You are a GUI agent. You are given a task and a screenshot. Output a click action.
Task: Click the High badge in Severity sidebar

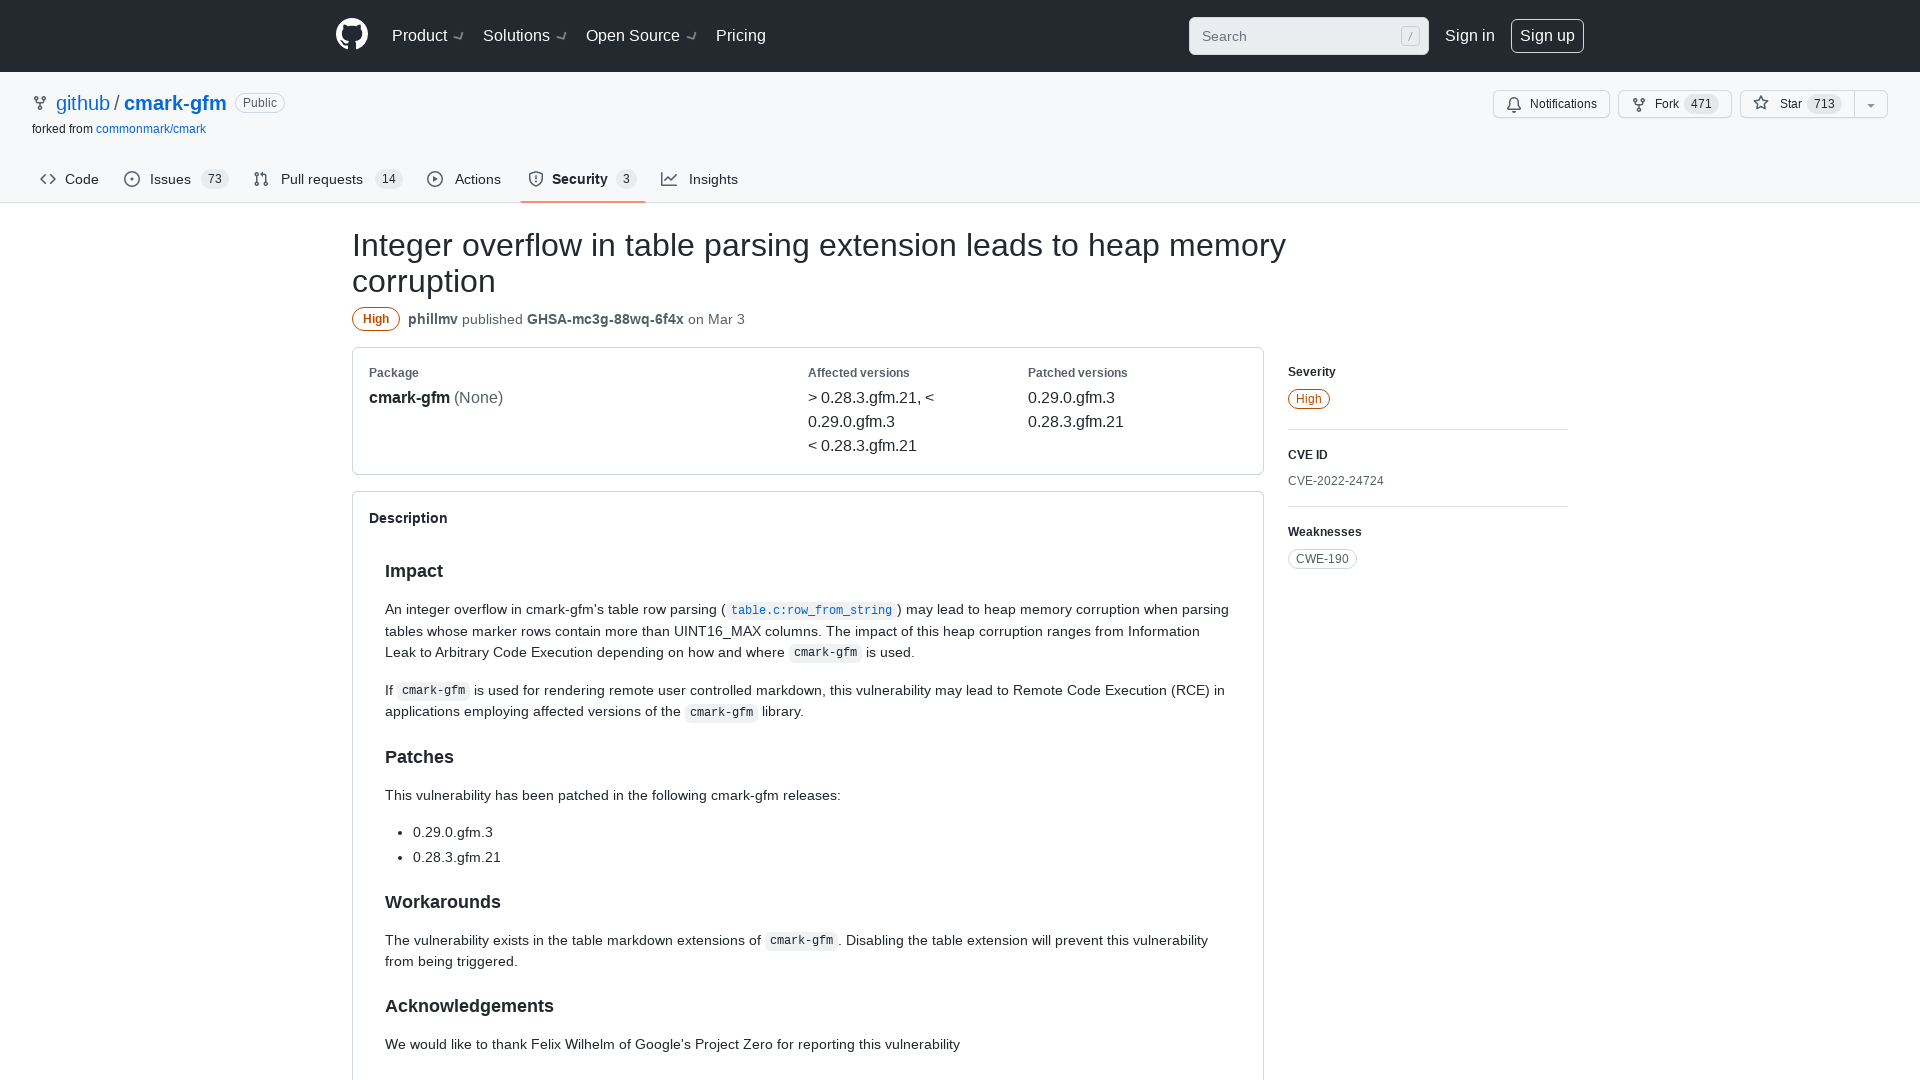[x=1309, y=399]
